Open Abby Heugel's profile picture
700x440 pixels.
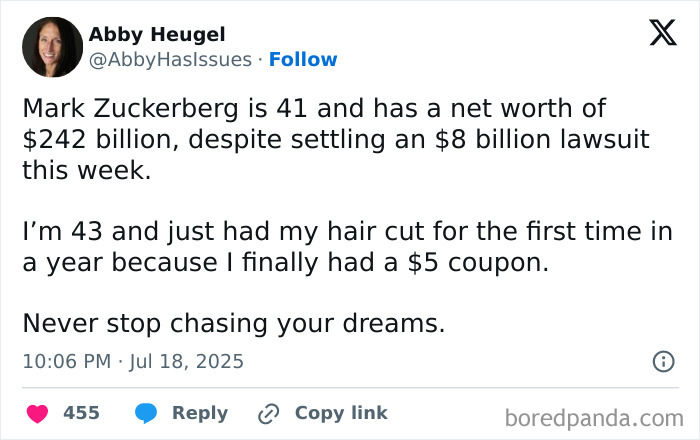[51, 47]
